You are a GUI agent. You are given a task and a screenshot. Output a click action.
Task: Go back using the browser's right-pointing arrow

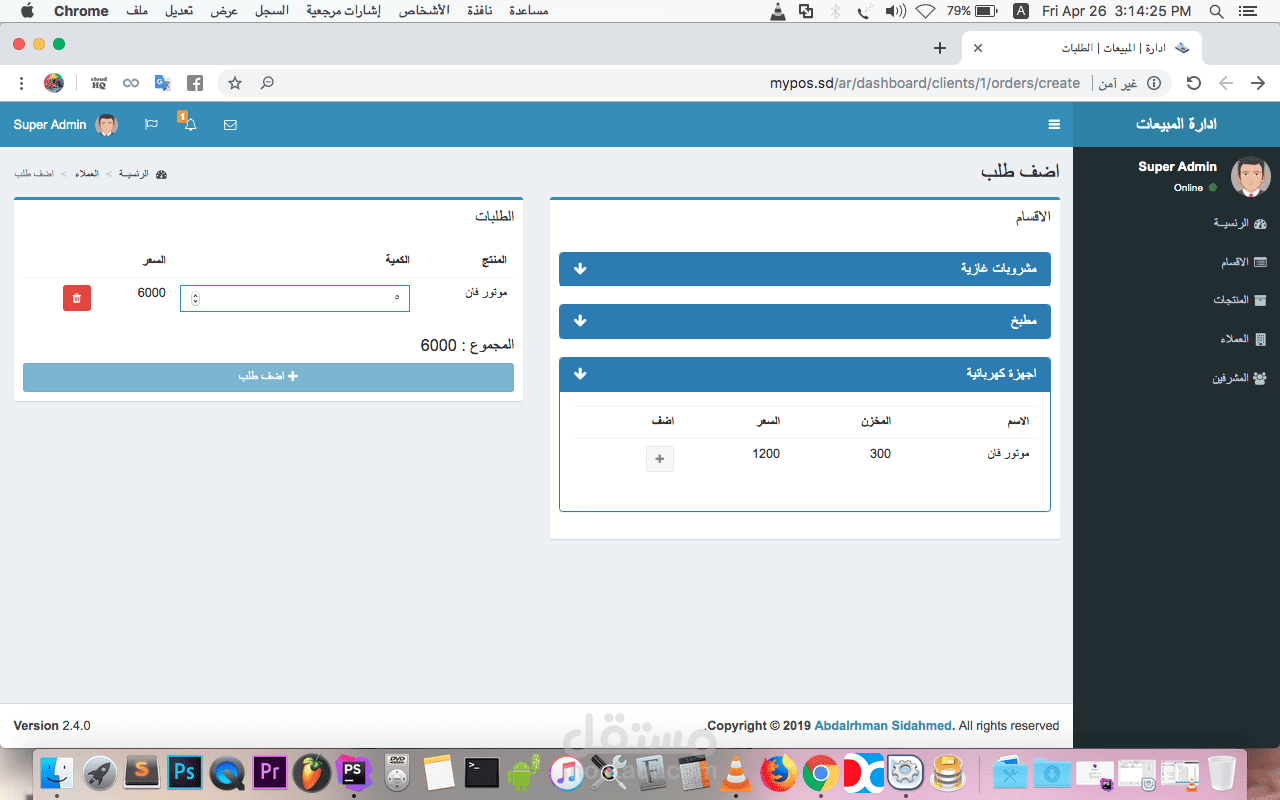pos(1258,83)
